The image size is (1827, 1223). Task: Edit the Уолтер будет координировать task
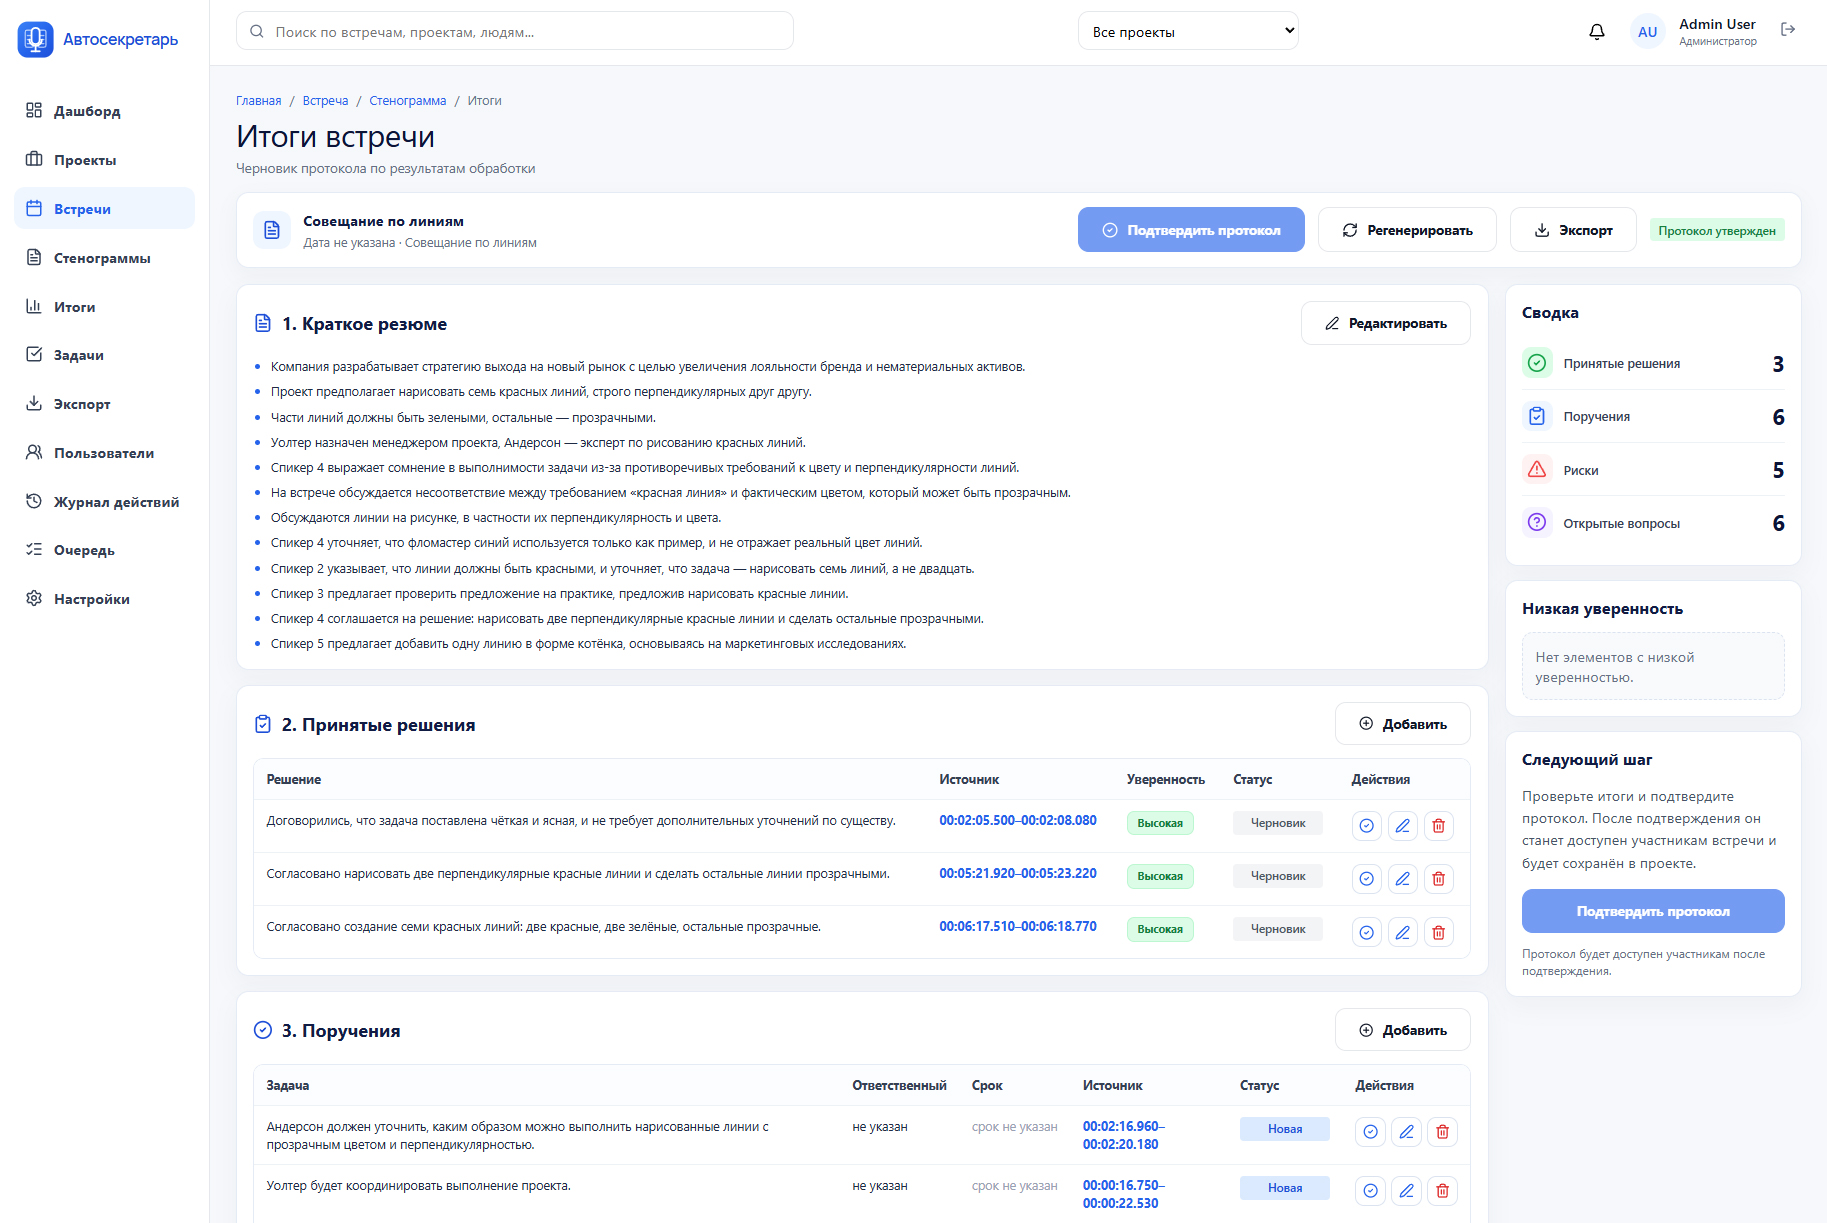[x=1406, y=1191]
